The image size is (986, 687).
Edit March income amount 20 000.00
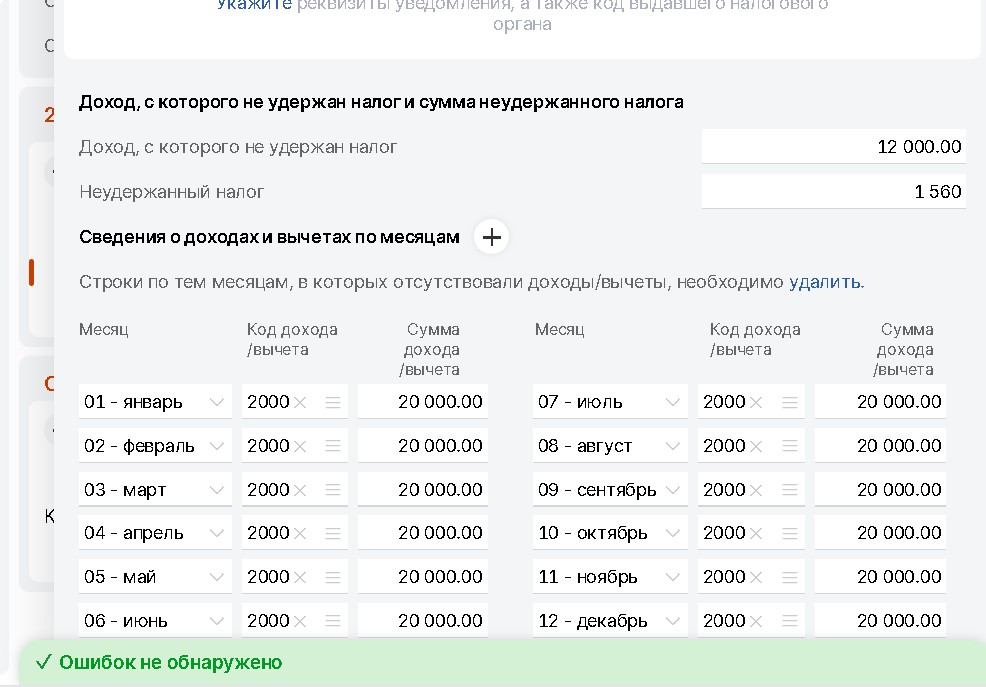coord(423,490)
